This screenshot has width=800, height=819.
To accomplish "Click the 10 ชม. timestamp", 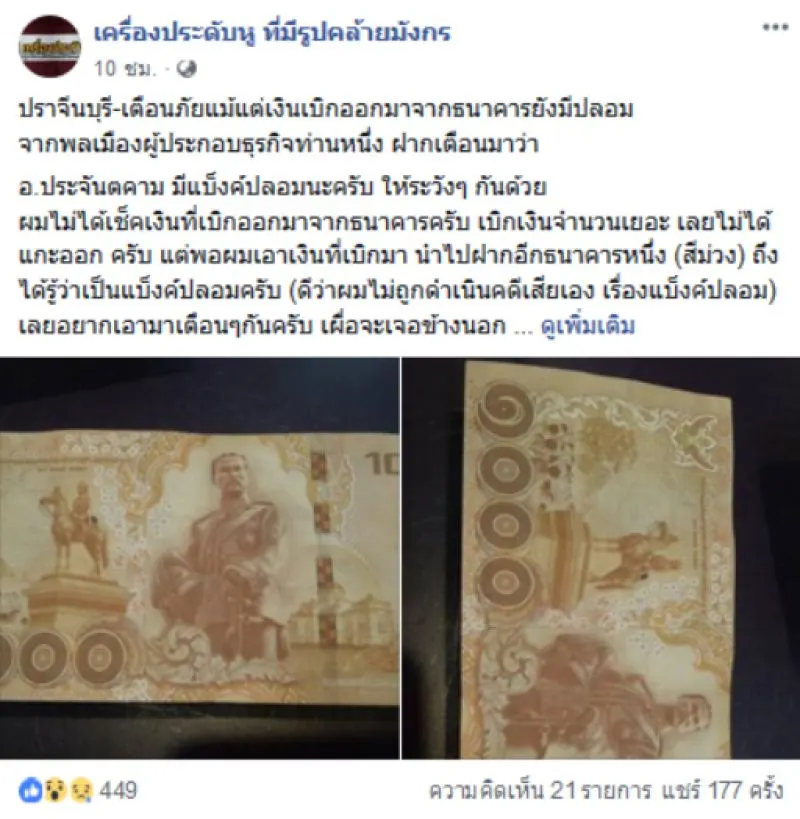I will 125,69.
